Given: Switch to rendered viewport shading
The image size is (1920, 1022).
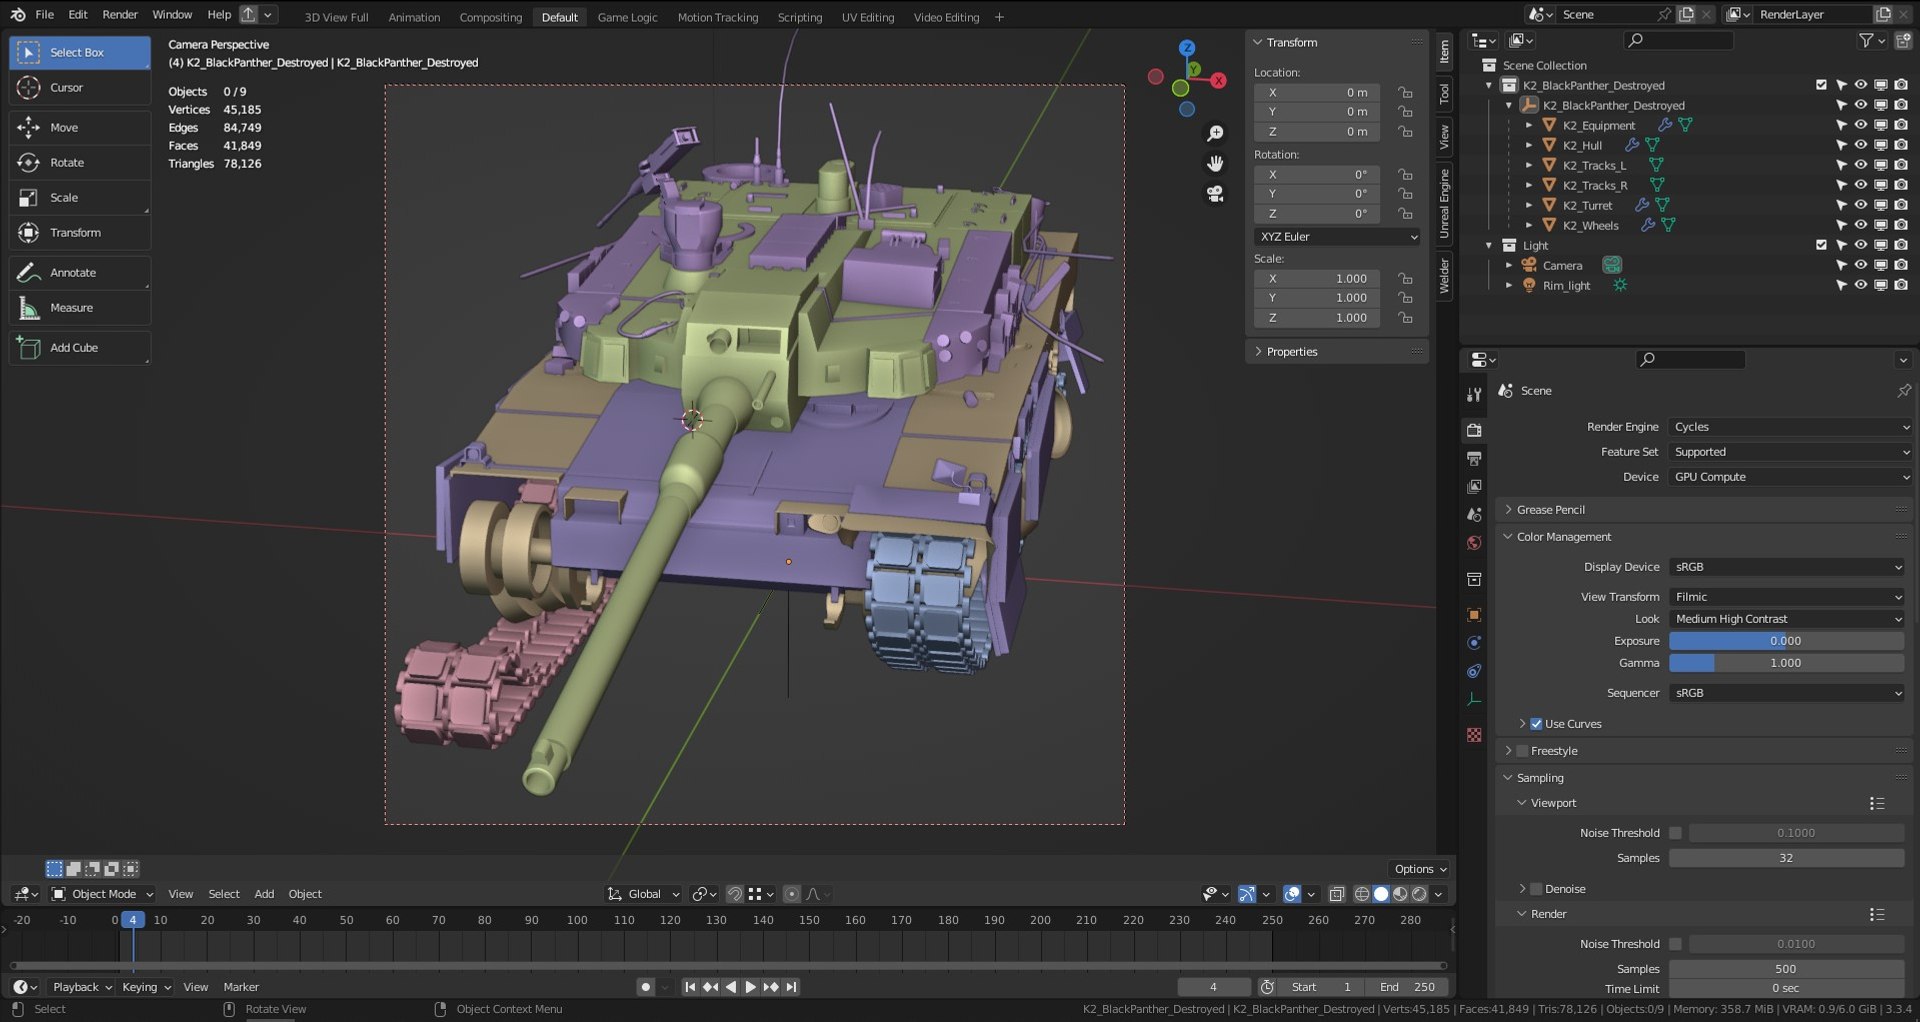Looking at the screenshot, I should point(1419,894).
